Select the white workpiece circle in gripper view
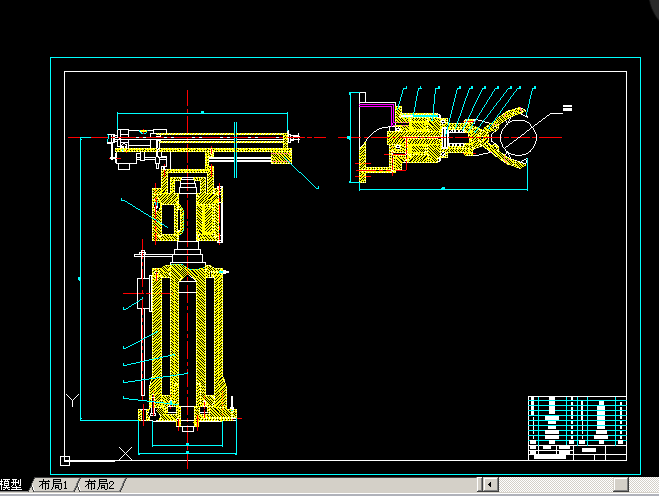659x496 pixels. [x=518, y=137]
